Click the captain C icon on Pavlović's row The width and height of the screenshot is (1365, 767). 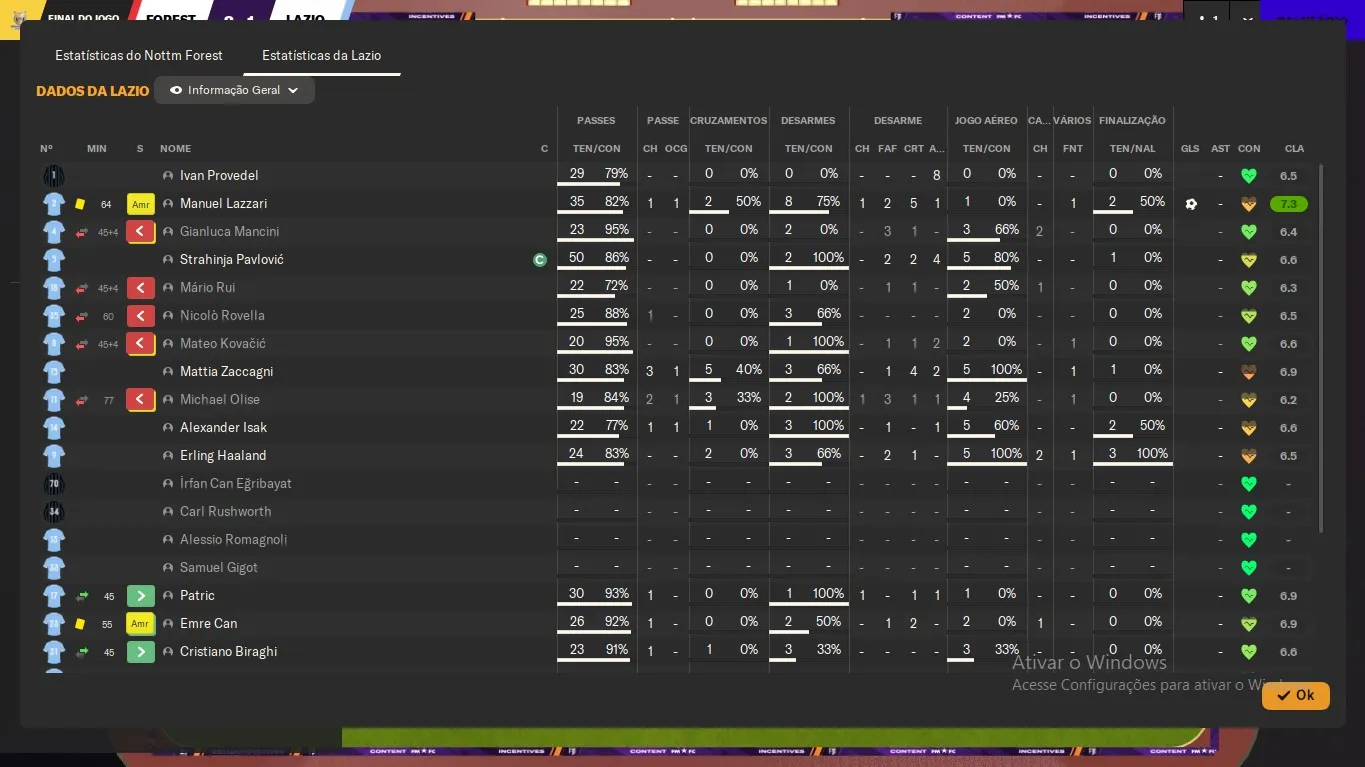540,260
